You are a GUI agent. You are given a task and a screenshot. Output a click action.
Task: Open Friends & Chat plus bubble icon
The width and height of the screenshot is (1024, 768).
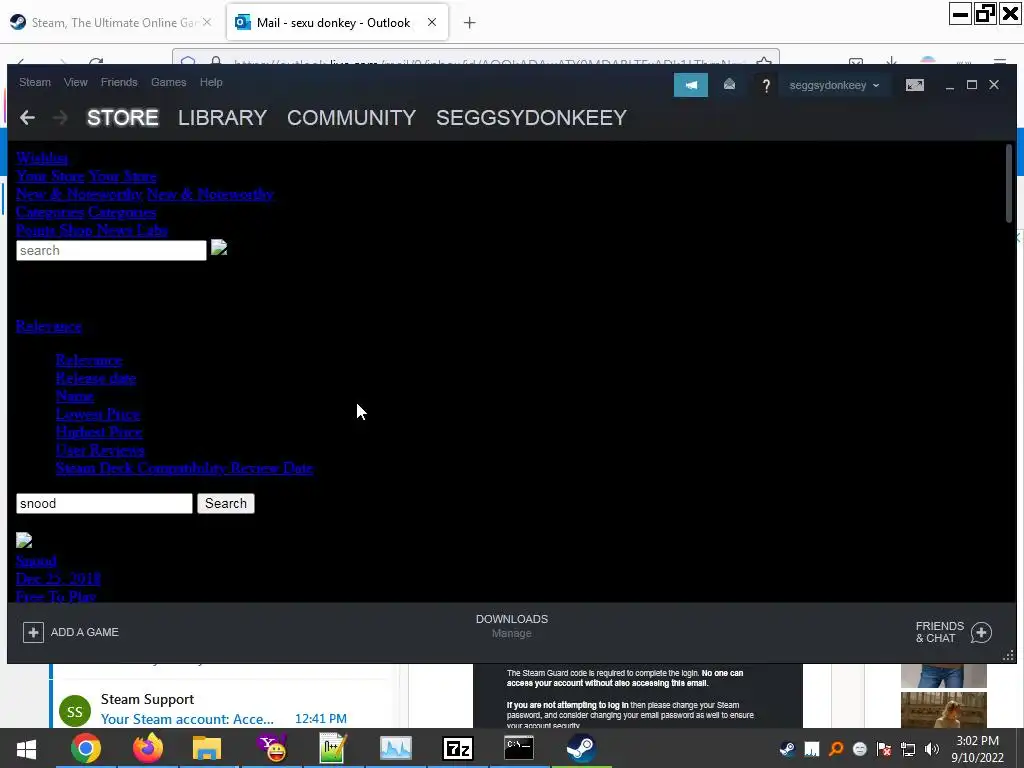click(981, 632)
